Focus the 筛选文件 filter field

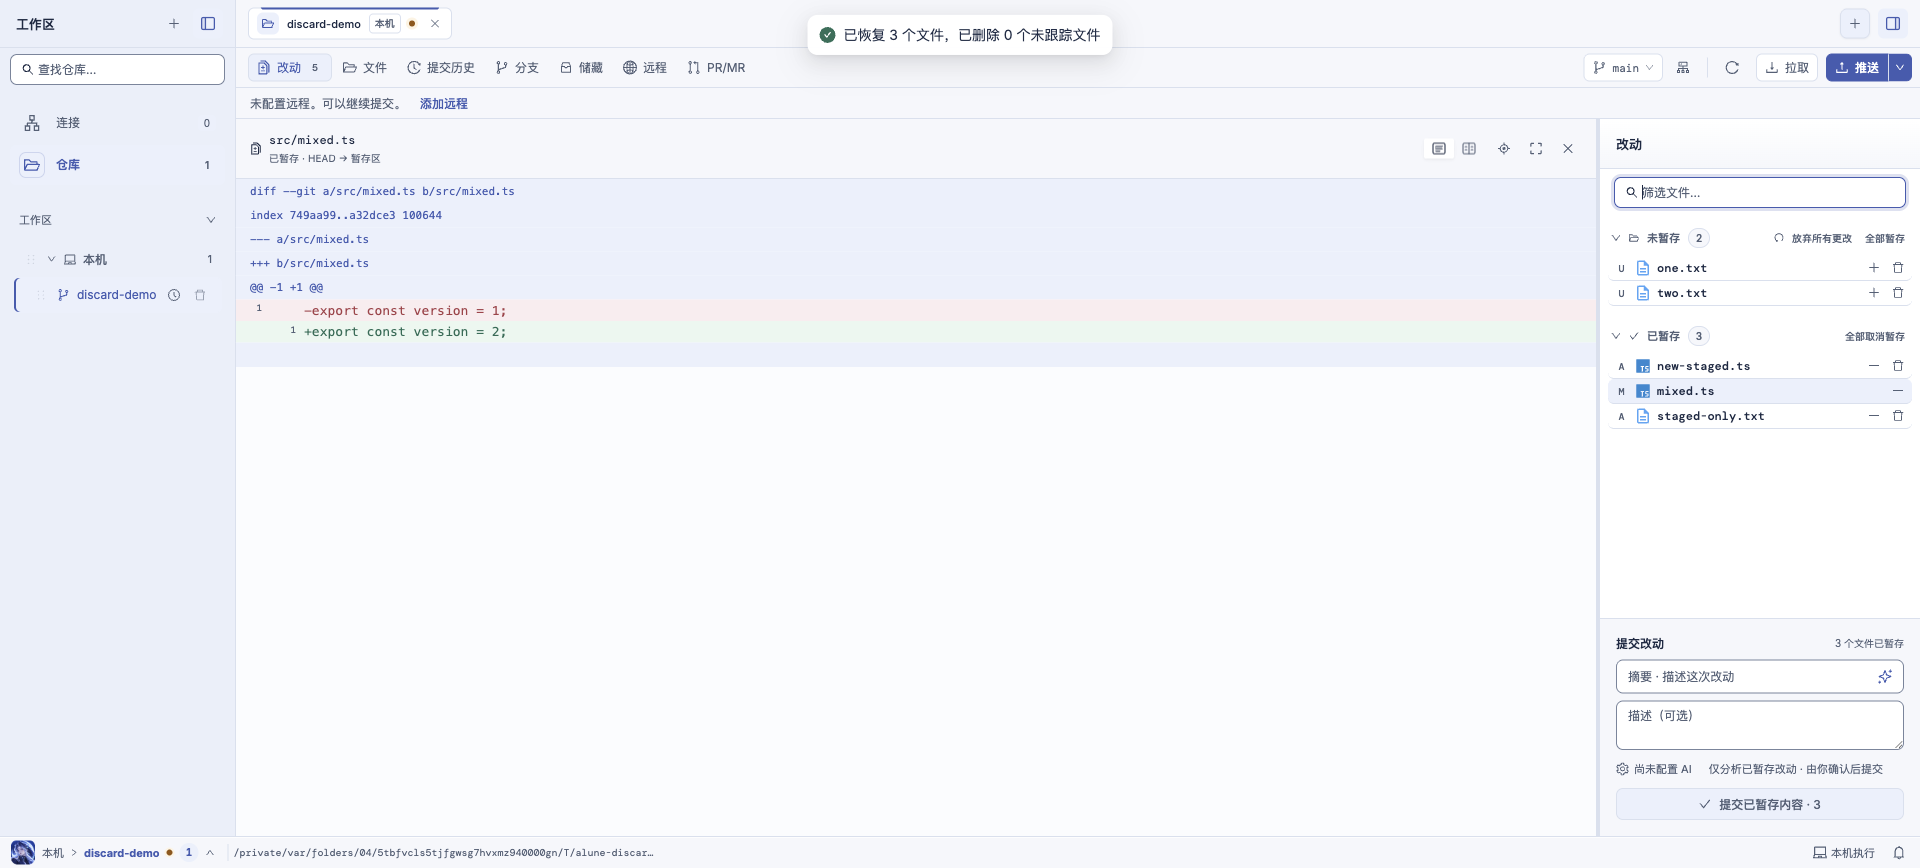[1760, 192]
